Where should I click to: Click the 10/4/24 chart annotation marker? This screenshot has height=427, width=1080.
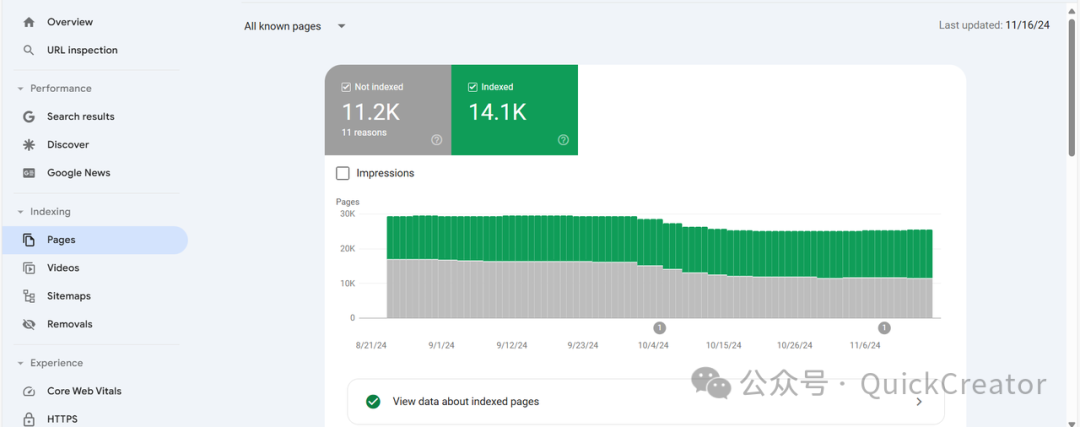[x=660, y=328]
